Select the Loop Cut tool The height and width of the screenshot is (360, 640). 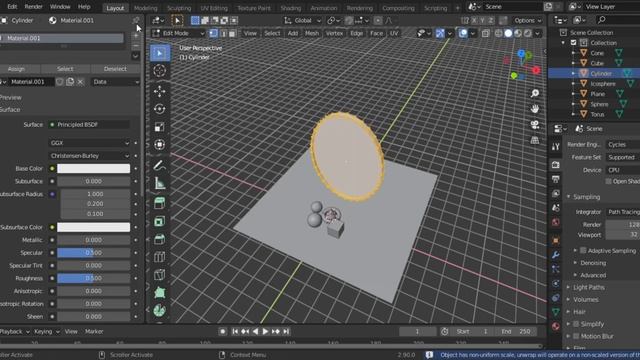coord(160,257)
